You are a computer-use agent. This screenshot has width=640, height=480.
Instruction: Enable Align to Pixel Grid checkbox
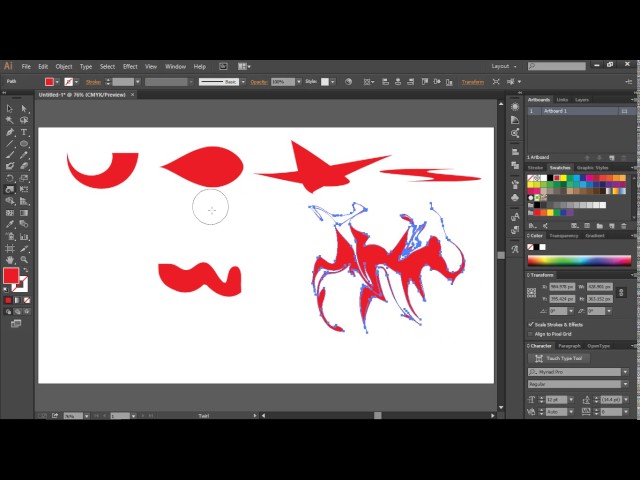click(531, 334)
